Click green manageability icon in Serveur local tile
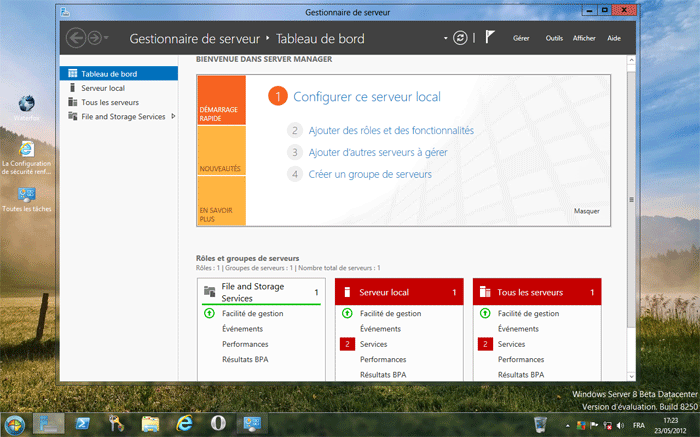The width and height of the screenshot is (700, 437). [x=347, y=313]
